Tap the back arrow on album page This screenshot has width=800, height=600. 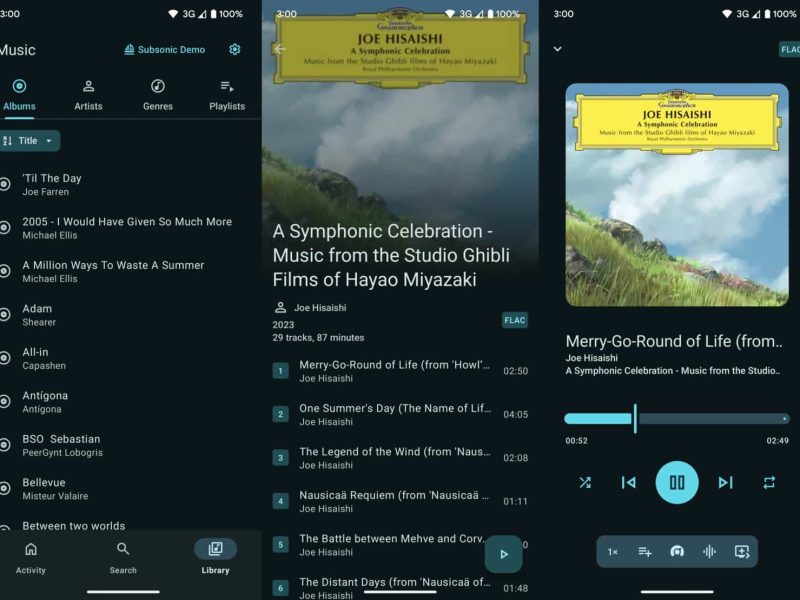coord(280,49)
